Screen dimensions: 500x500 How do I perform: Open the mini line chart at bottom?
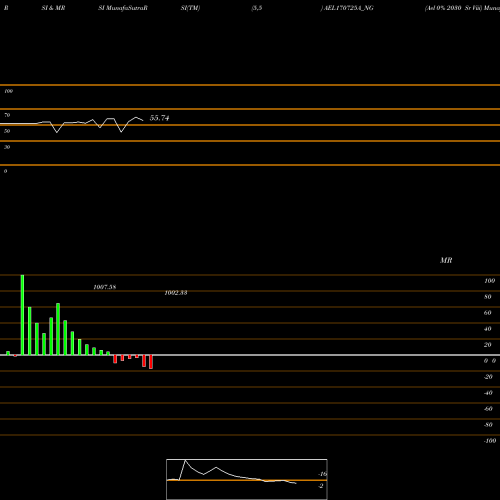(x=247, y=479)
